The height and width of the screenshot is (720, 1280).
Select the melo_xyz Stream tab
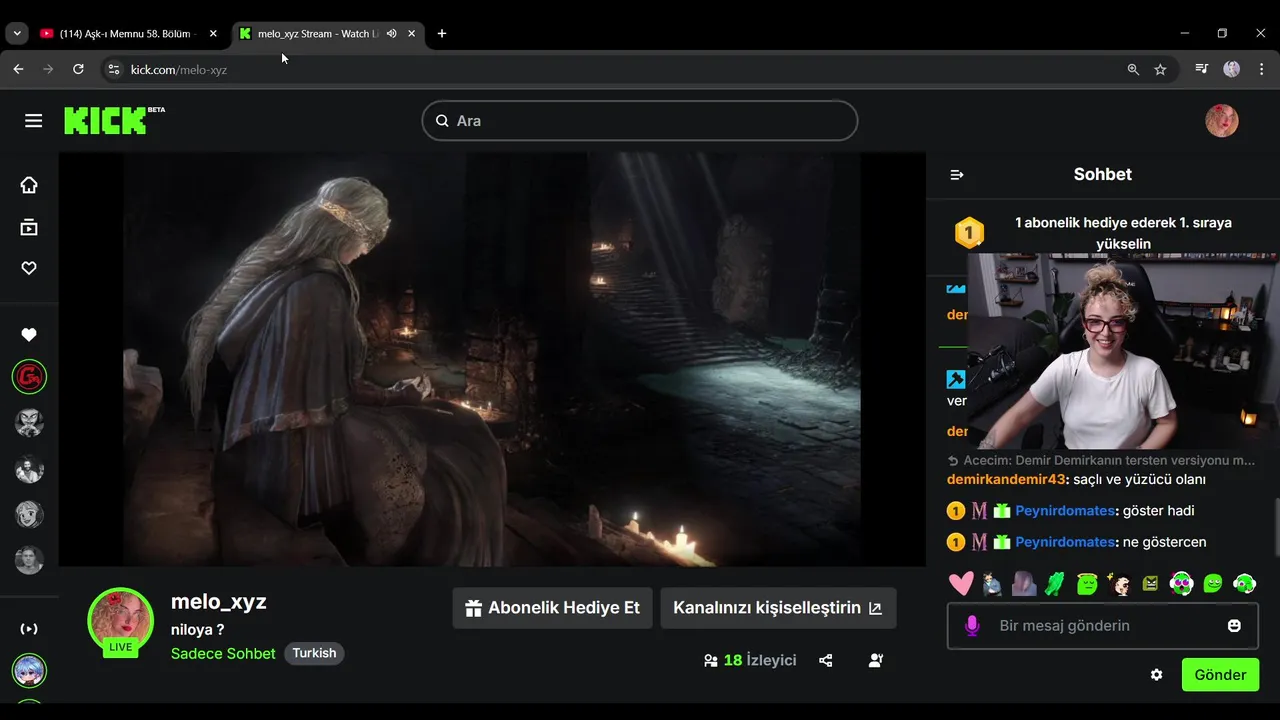coord(318,33)
